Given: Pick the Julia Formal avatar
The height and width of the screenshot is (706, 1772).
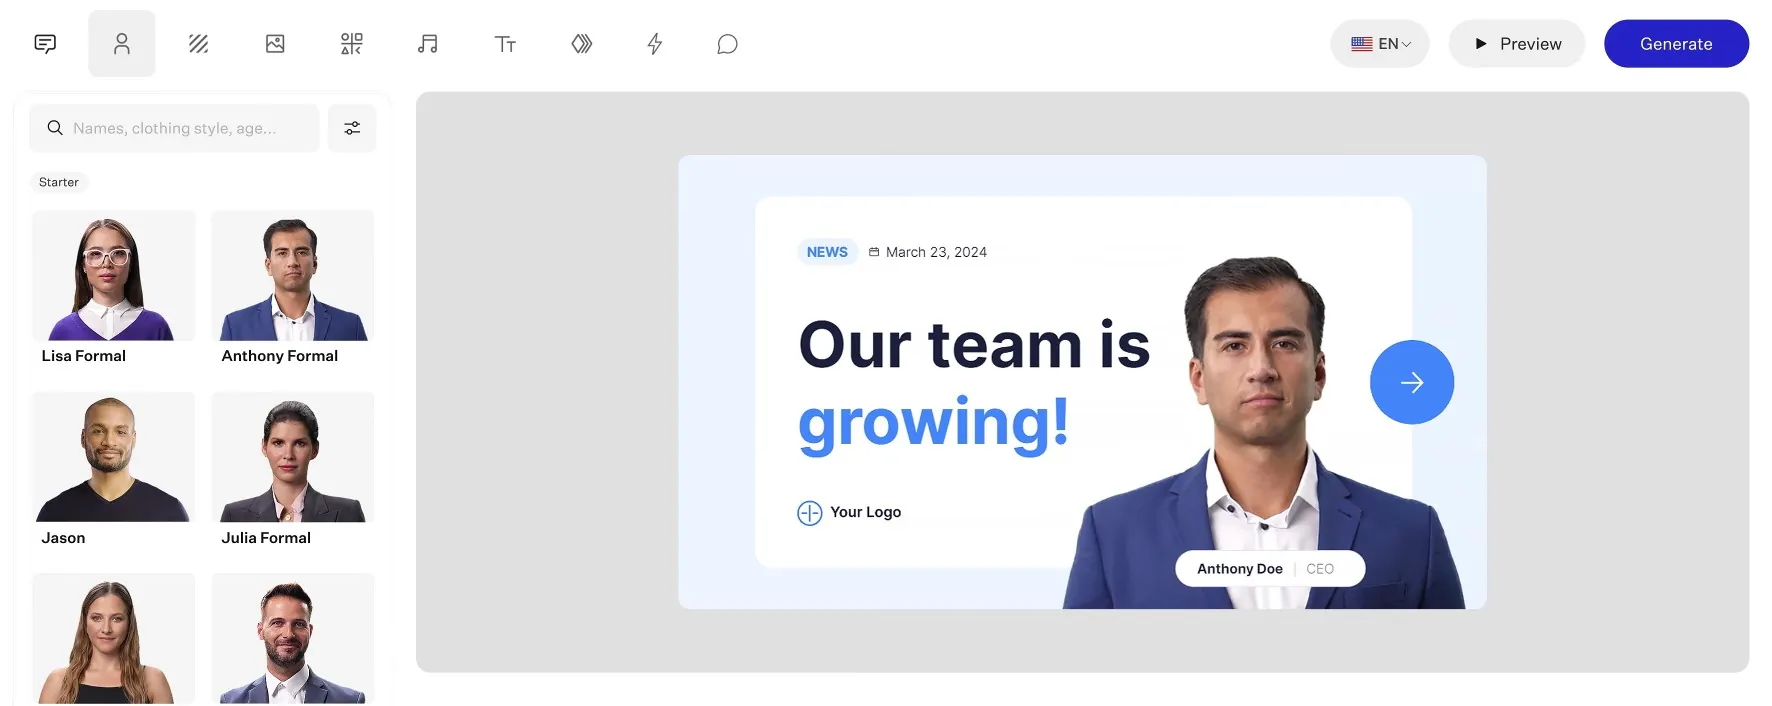Looking at the screenshot, I should (x=293, y=470).
